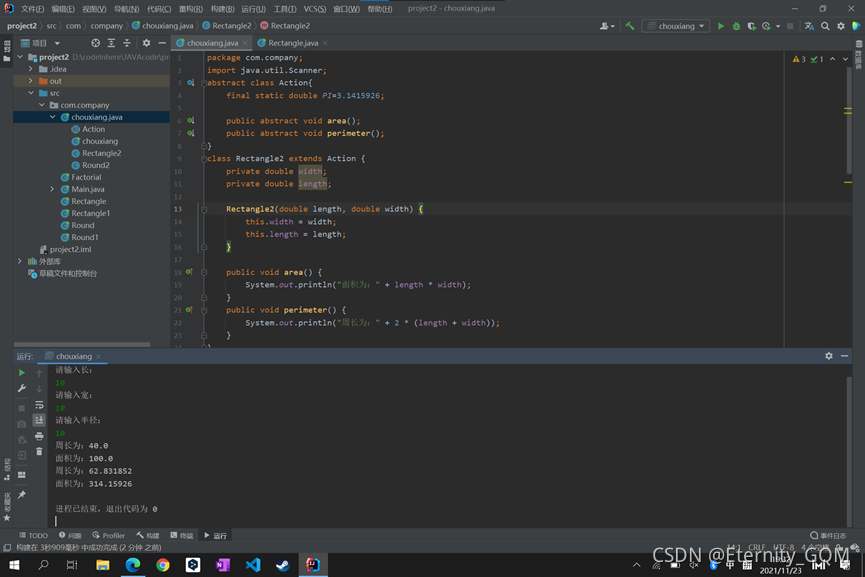Open Windows Start menu
The width and height of the screenshot is (865, 577).
[14, 565]
